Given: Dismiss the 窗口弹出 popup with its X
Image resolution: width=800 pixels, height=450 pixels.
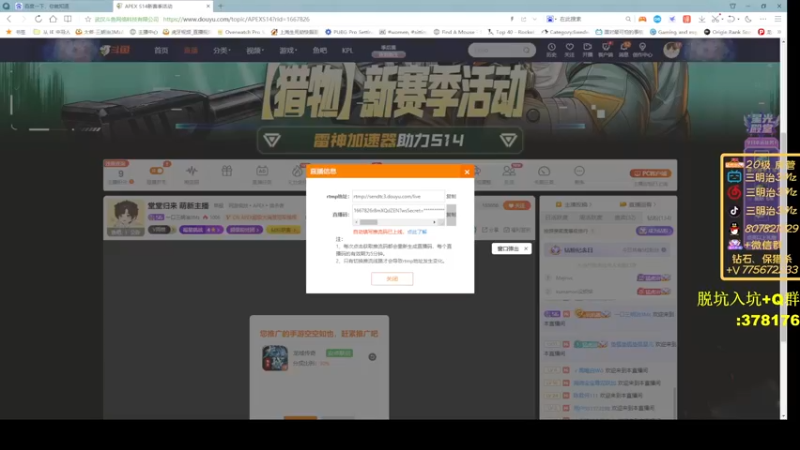Looking at the screenshot, I should (x=526, y=248).
